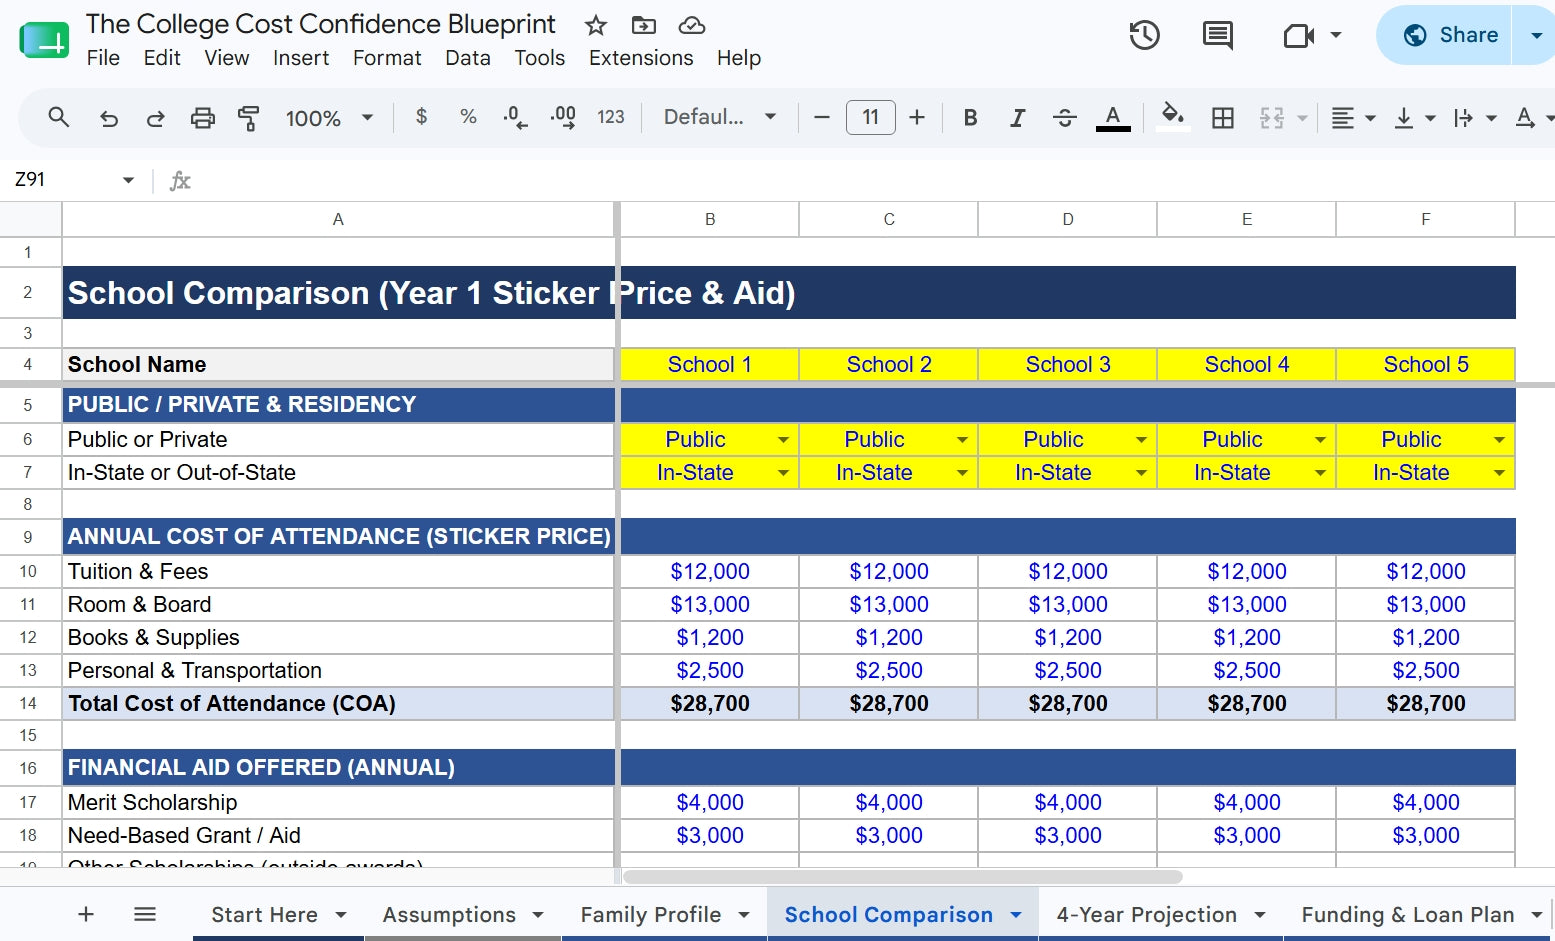This screenshot has height=941, width=1555.
Task: Search the menus magnifier icon
Action: click(59, 117)
